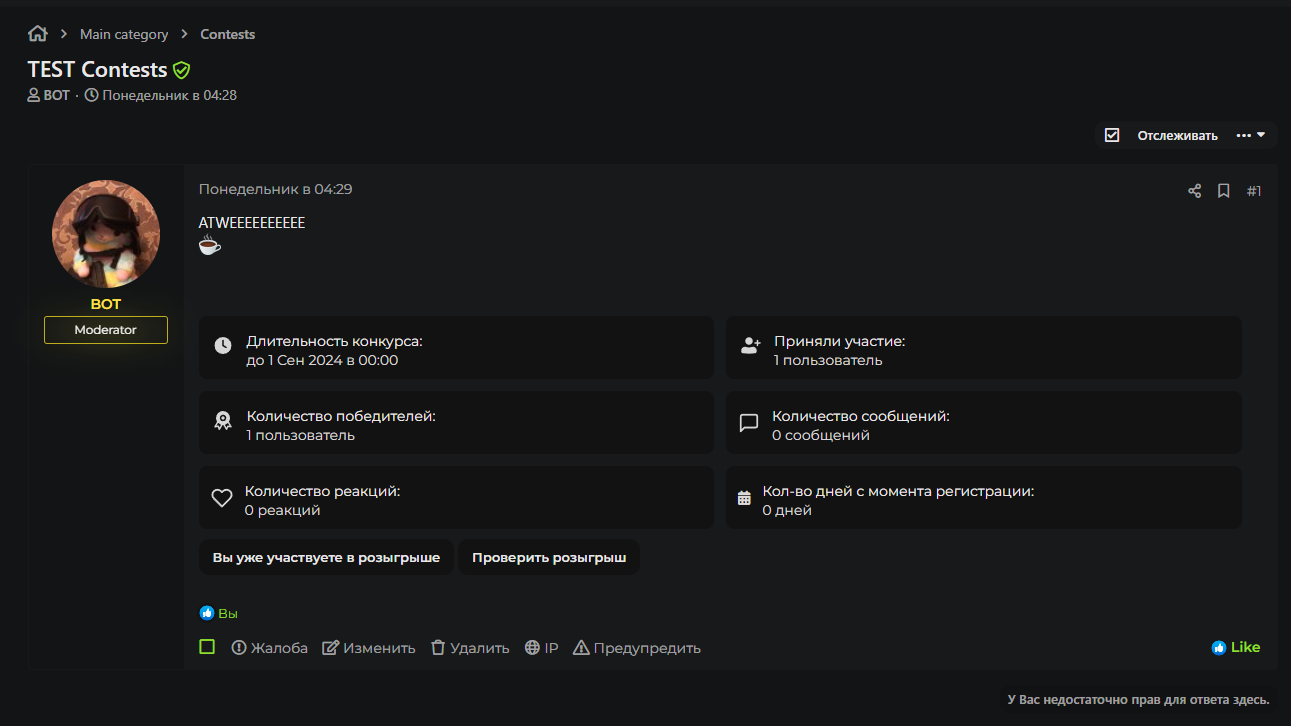Click Предупредить to warn the user
The width and height of the screenshot is (1291, 726).
pyautogui.click(x=637, y=648)
